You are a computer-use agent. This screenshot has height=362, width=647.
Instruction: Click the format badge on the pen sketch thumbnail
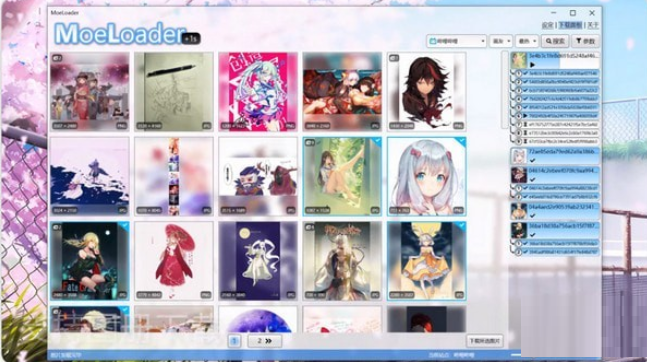coord(206,125)
